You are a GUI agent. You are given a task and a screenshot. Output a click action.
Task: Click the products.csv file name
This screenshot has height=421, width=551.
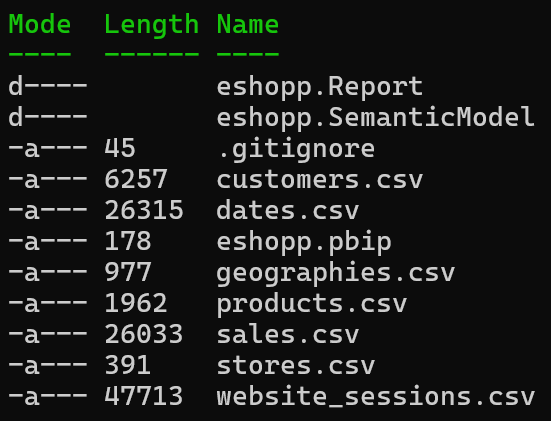coord(312,304)
